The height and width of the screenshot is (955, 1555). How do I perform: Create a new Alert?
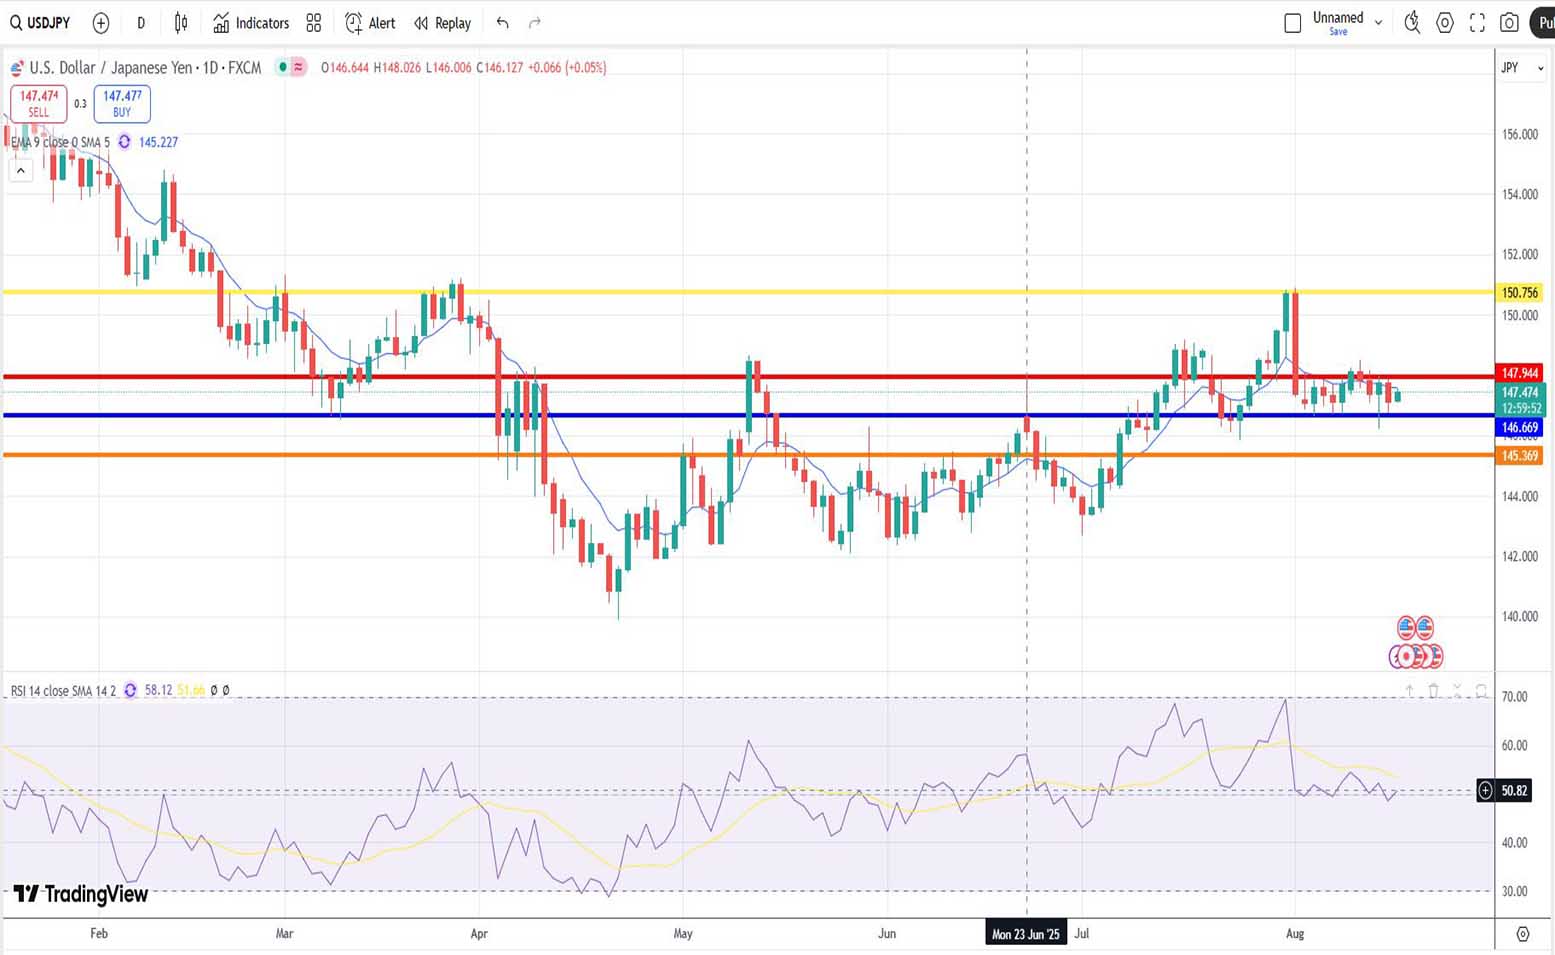click(370, 23)
